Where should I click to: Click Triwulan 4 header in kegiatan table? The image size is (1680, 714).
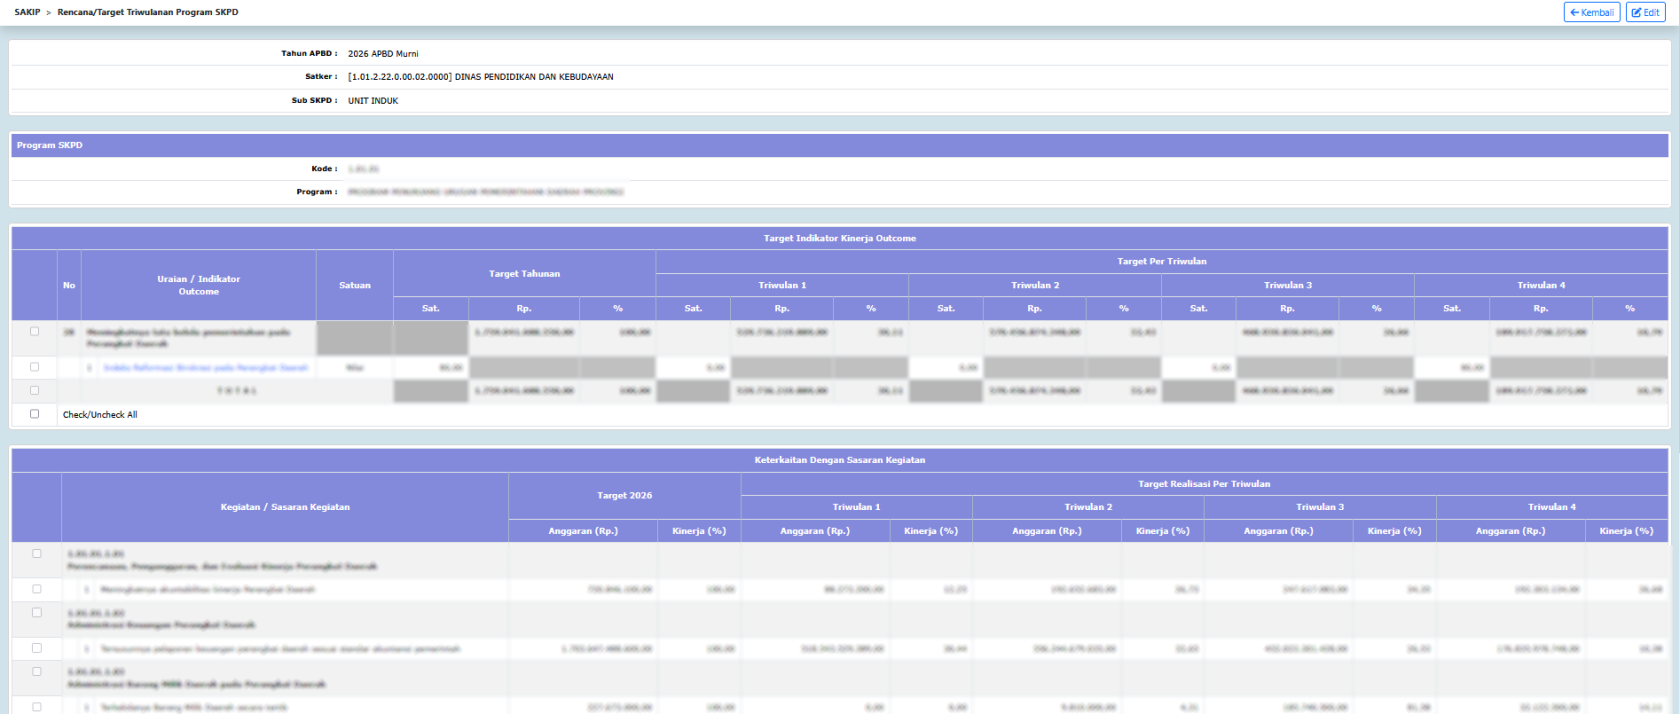(x=1552, y=507)
